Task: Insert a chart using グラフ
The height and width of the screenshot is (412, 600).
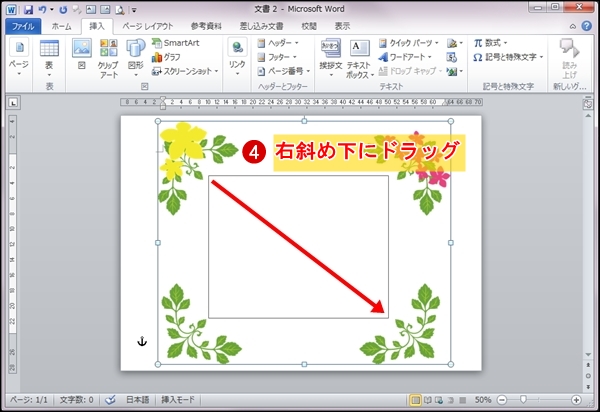Action: point(166,57)
